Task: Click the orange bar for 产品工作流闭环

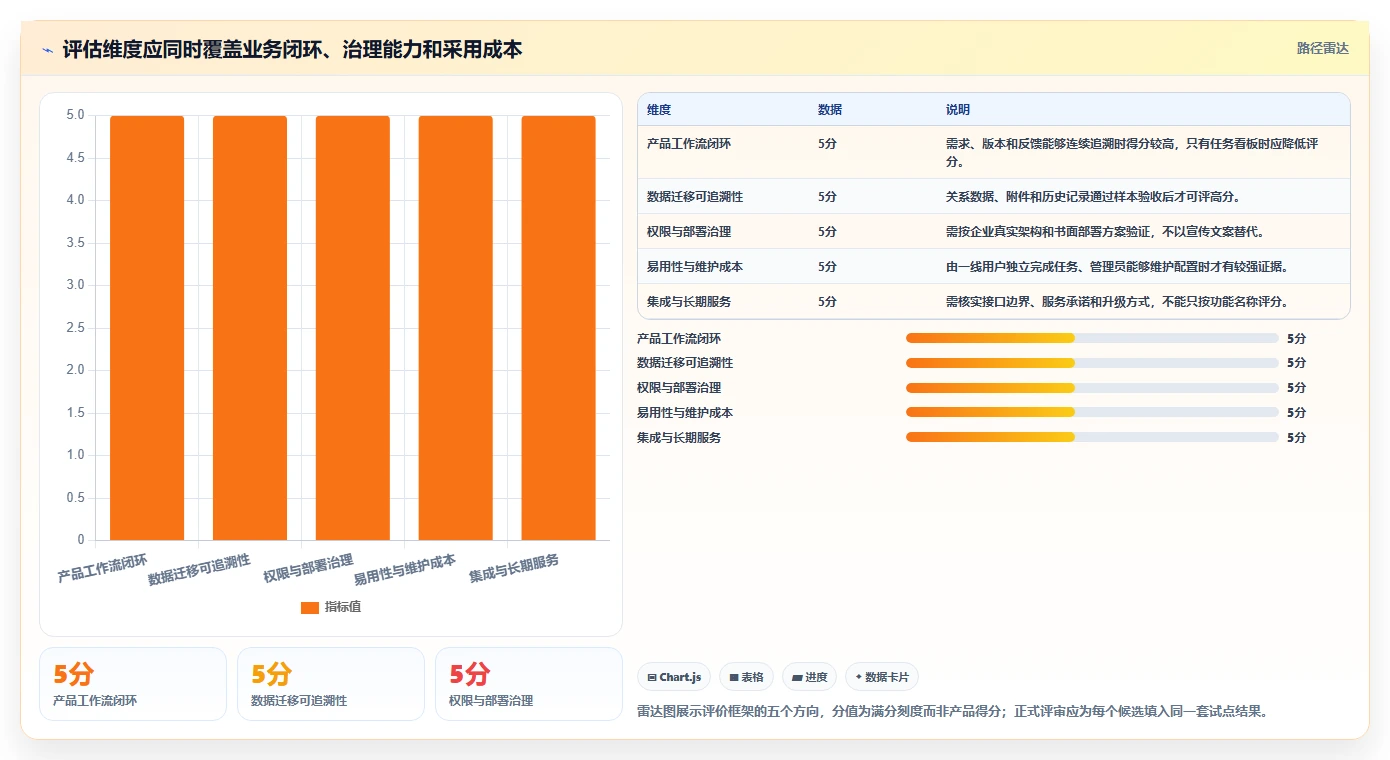Action: click(x=147, y=328)
